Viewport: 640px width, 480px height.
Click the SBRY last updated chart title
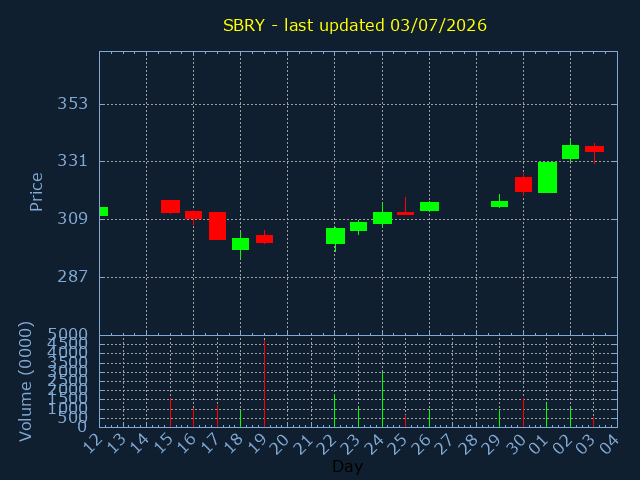point(355,25)
